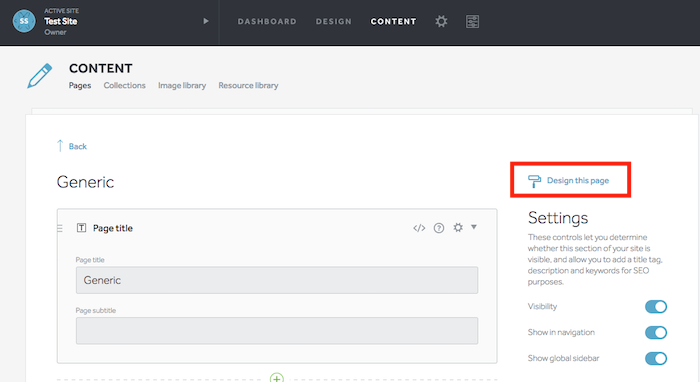Go Back to the pages list
Viewport: 700px width, 382px height.
tap(72, 146)
